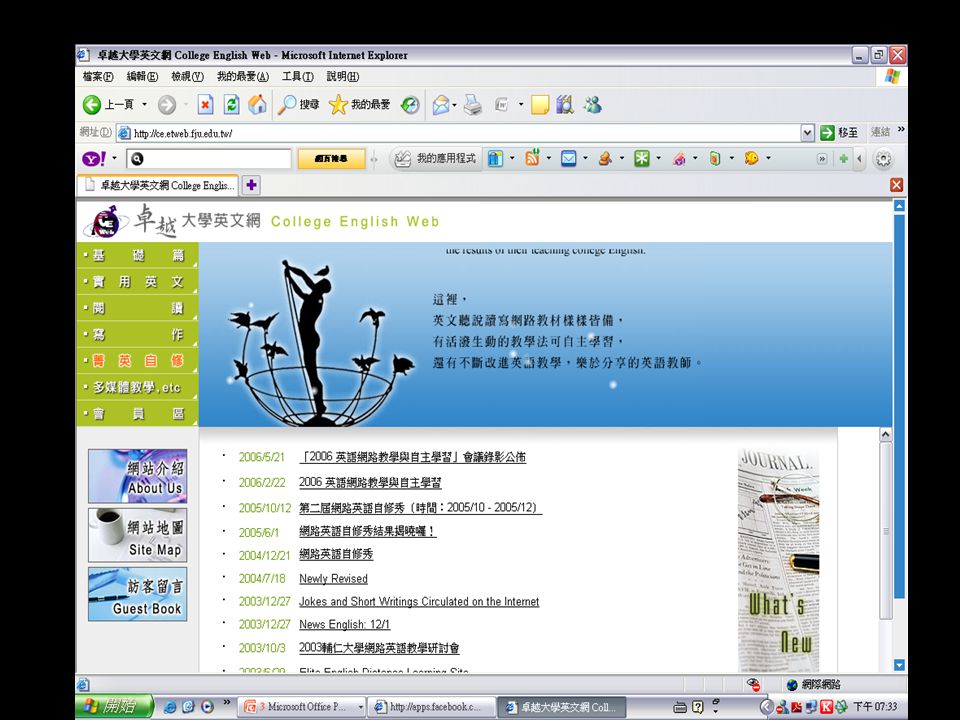The image size is (960, 720).
Task: Expand green asterisk icon dropdown arrow
Action: coord(659,158)
